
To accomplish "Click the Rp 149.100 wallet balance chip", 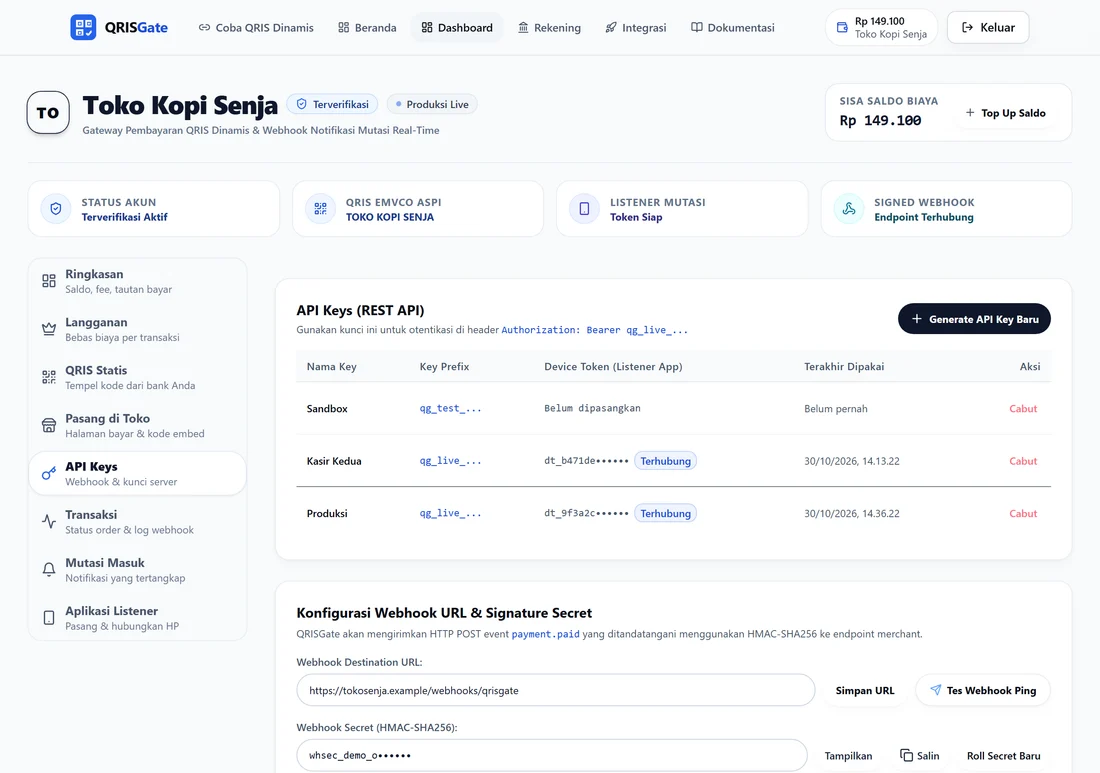I will pyautogui.click(x=882, y=27).
